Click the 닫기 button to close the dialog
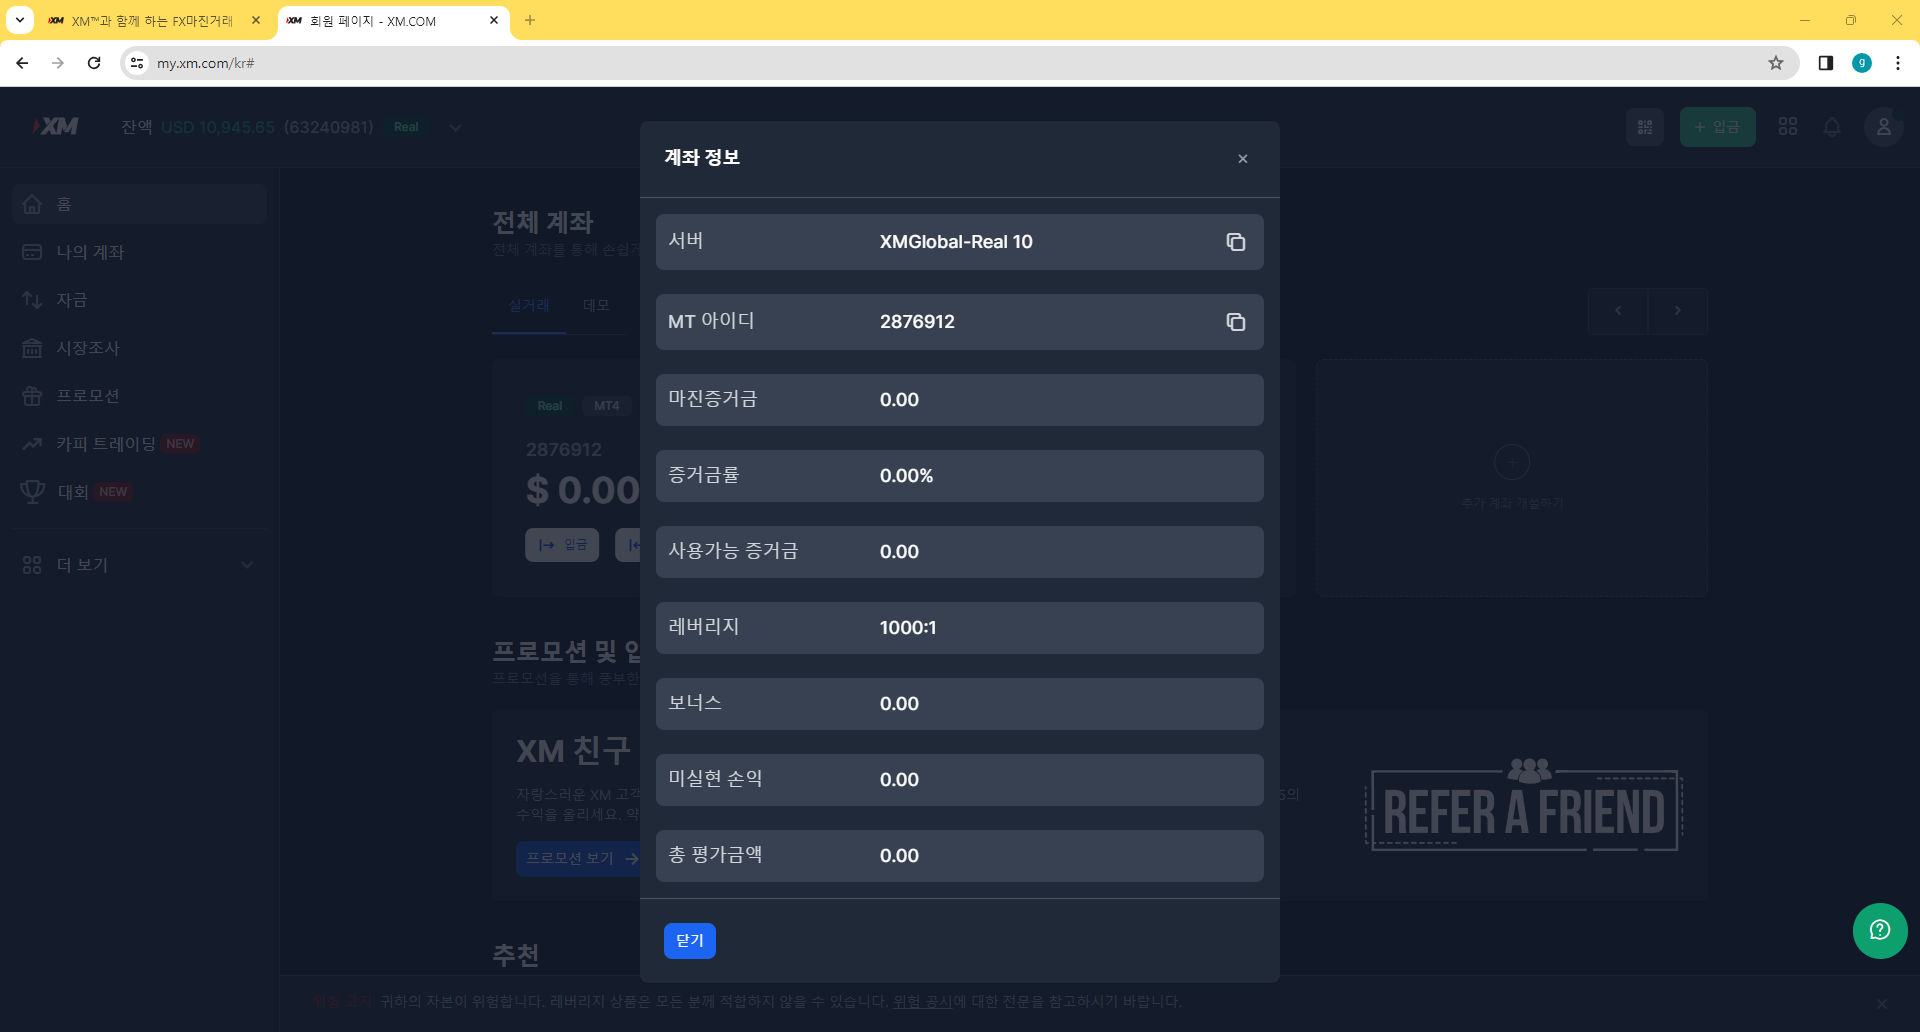 coord(690,941)
